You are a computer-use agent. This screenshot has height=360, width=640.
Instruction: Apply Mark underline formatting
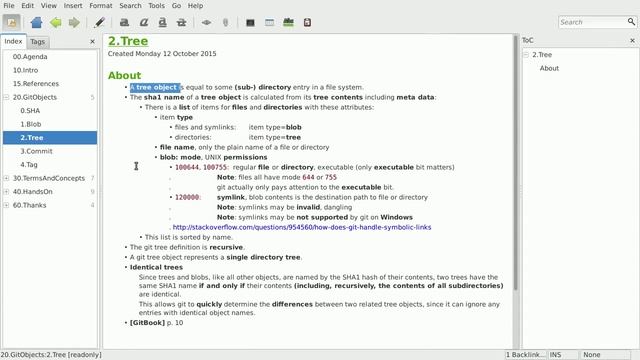162,22
